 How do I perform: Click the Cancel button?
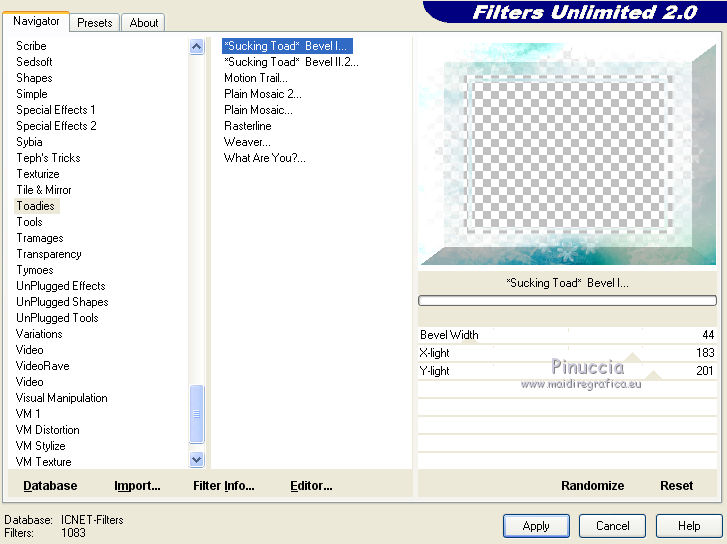612,526
